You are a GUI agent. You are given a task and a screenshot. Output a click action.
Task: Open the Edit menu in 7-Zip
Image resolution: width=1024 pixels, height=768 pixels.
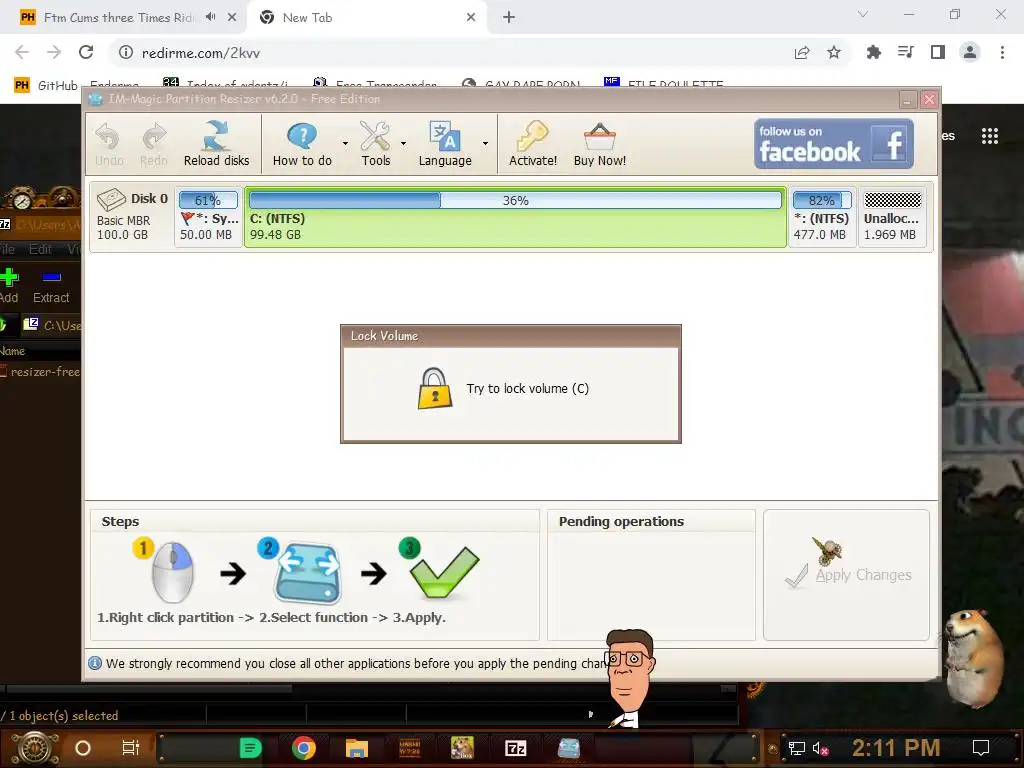pyautogui.click(x=40, y=249)
